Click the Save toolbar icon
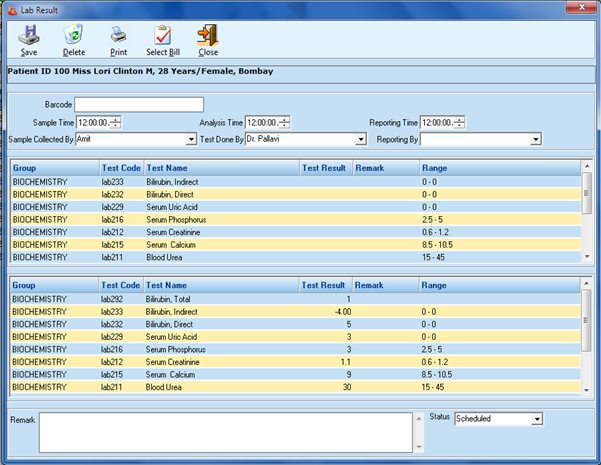This screenshot has height=465, width=601. [x=29, y=36]
